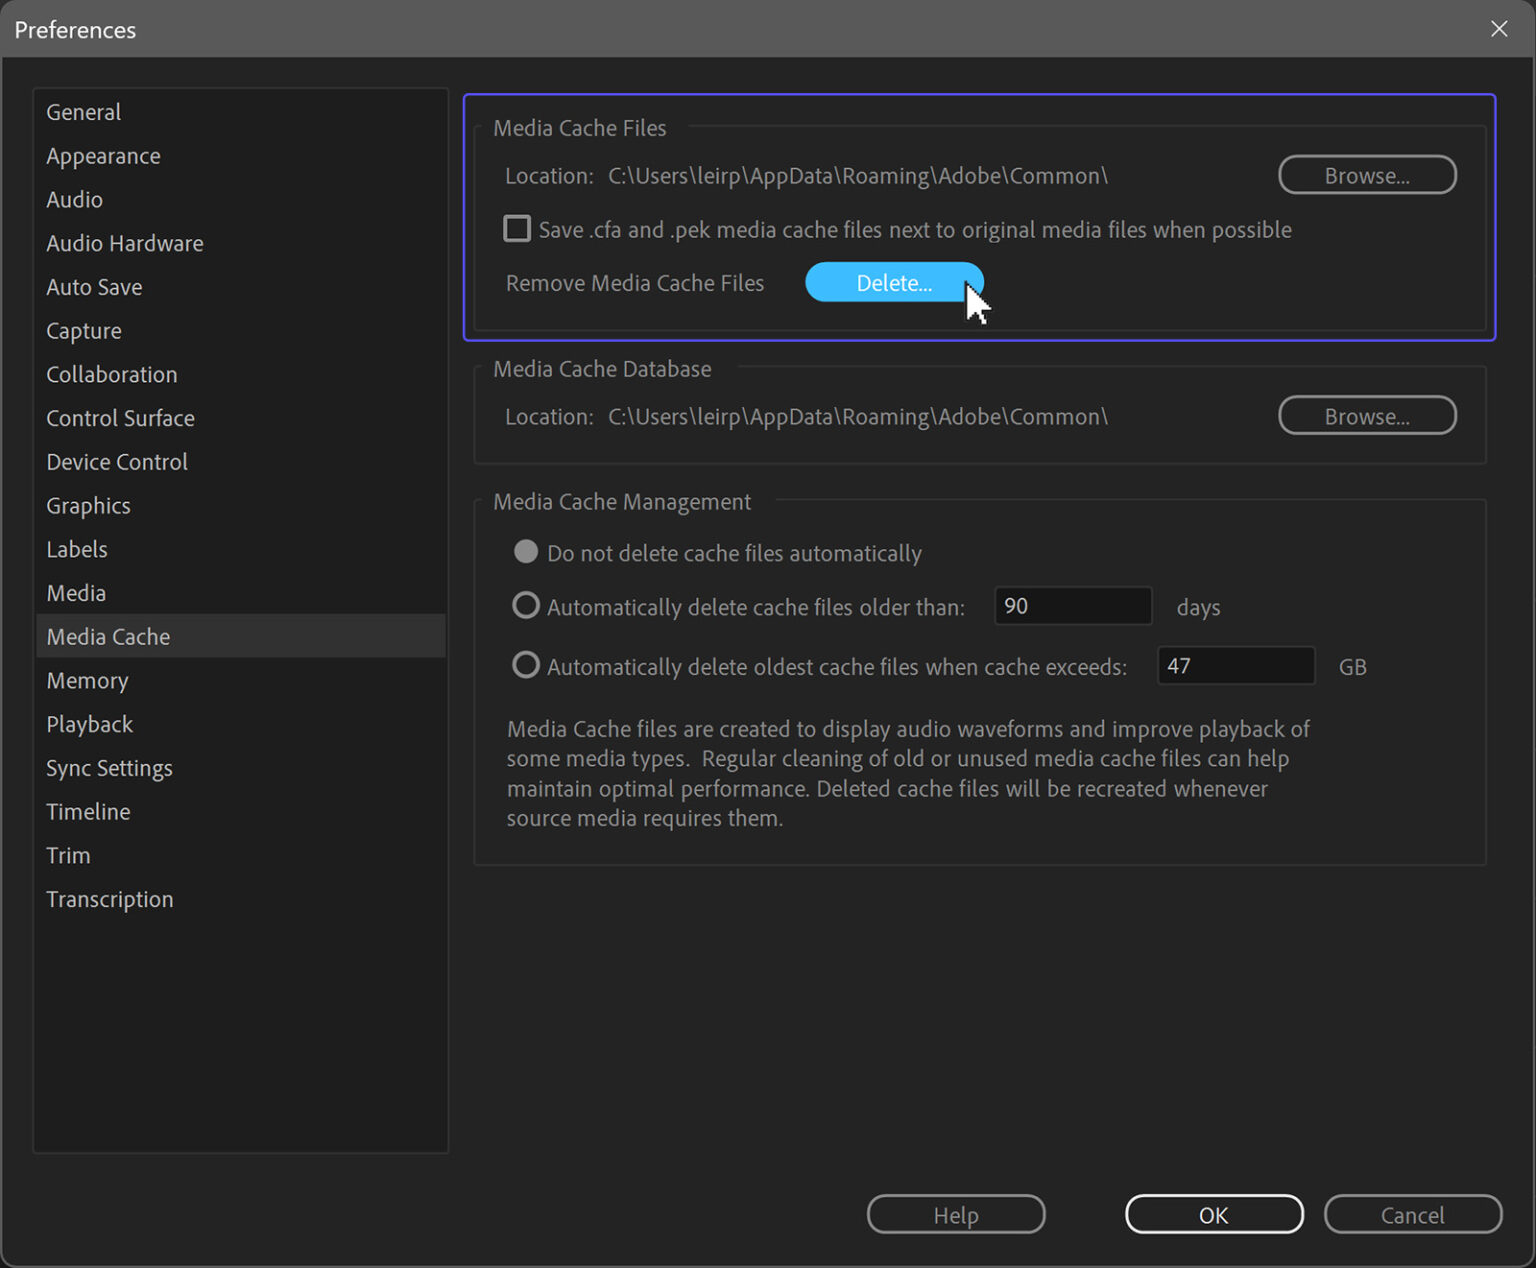1536x1268 pixels.
Task: Enable automatic deletion of cache files older than 90 days
Action: (x=525, y=605)
